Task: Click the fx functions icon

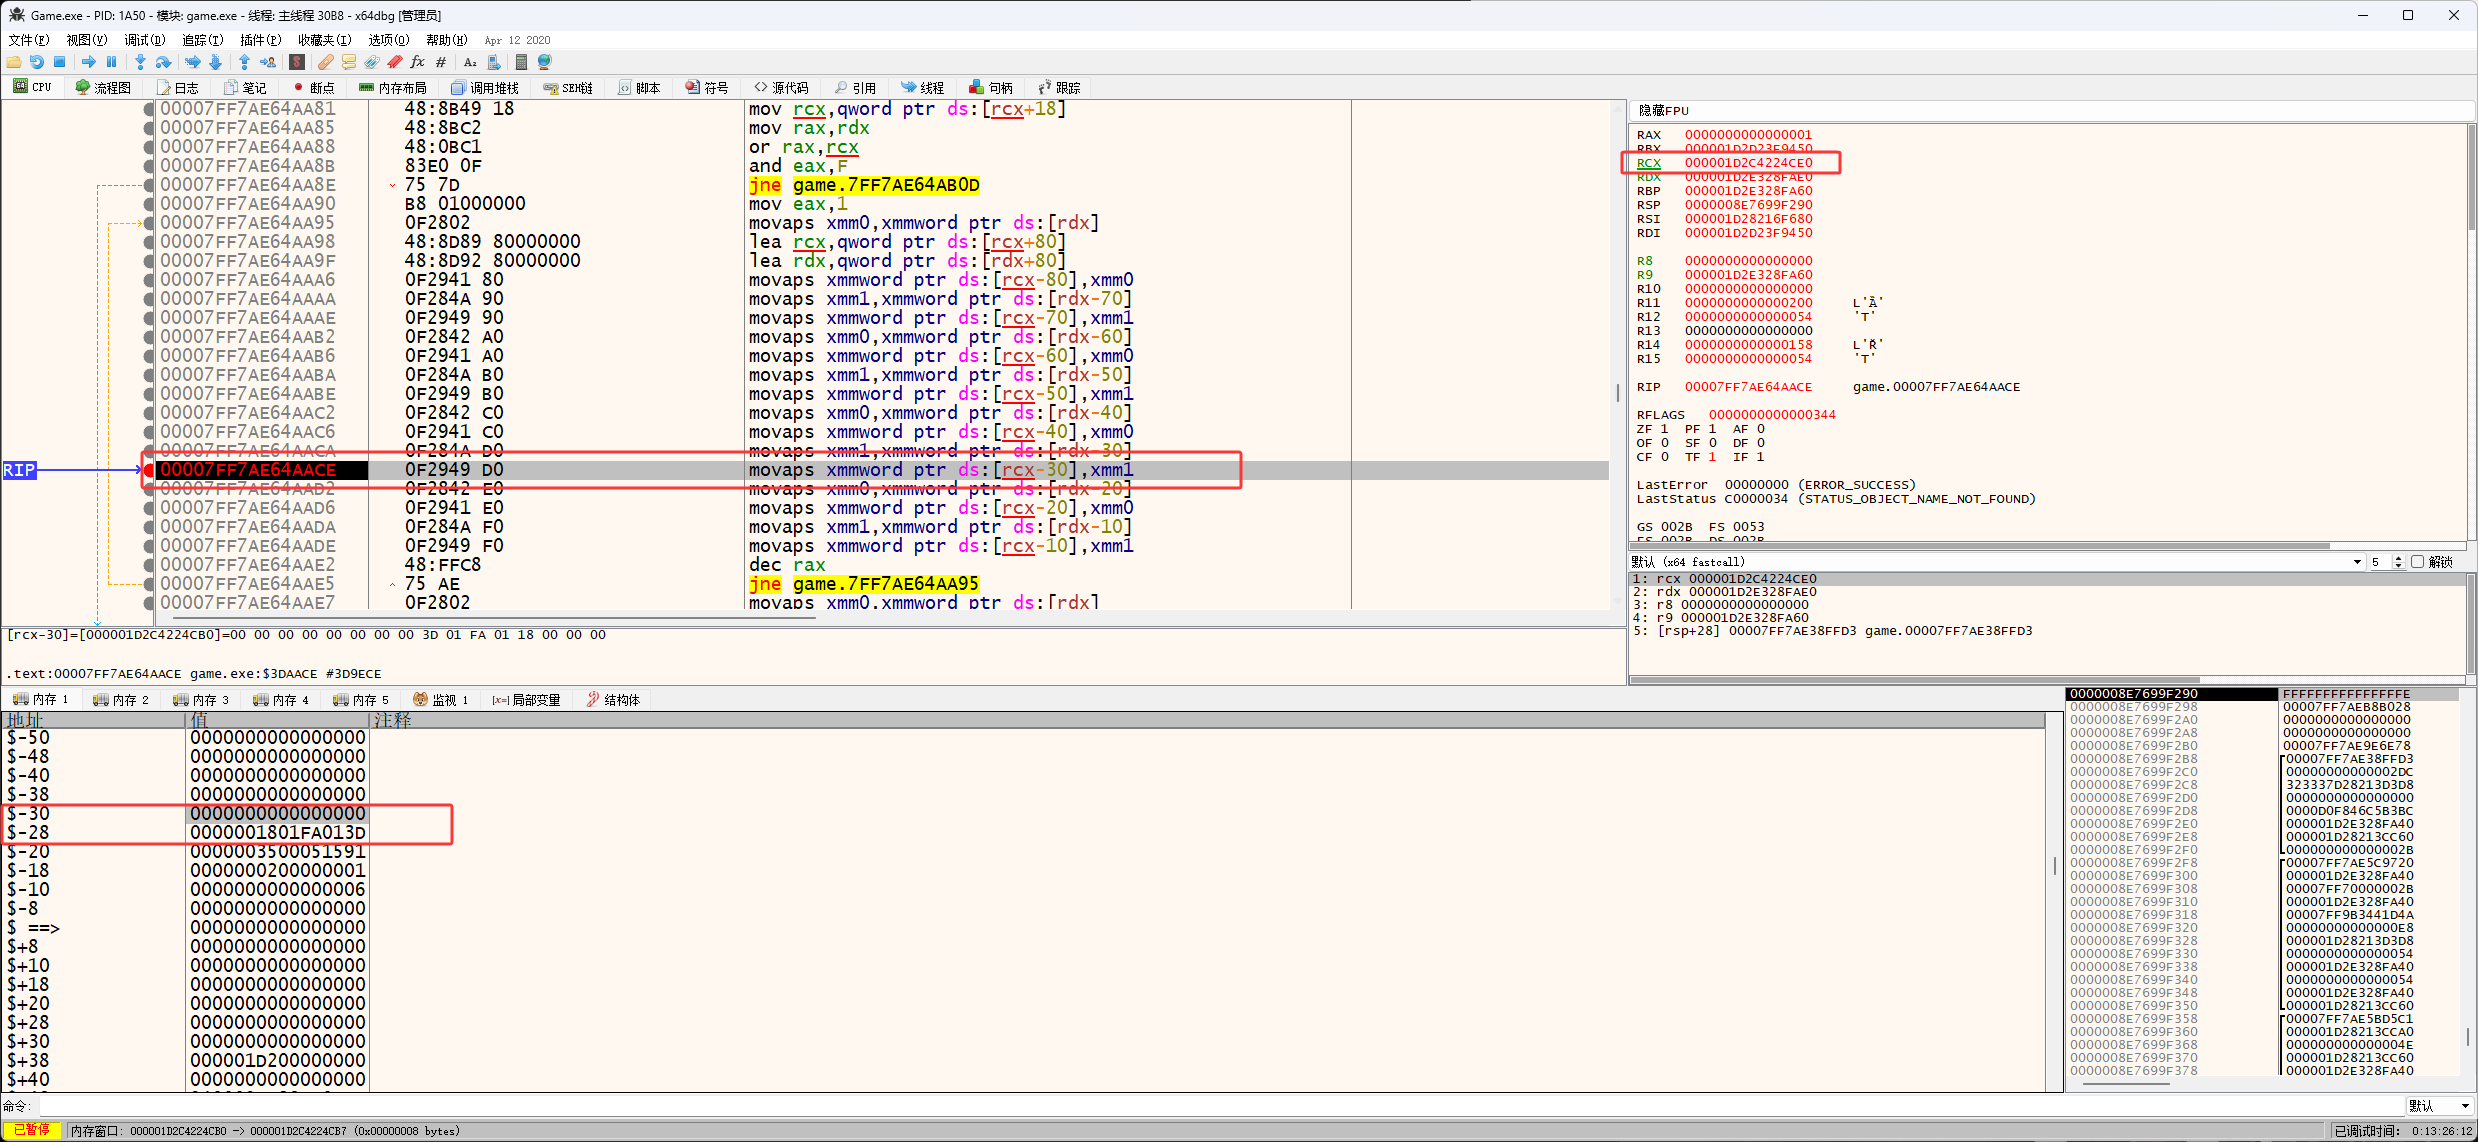Action: point(417,62)
